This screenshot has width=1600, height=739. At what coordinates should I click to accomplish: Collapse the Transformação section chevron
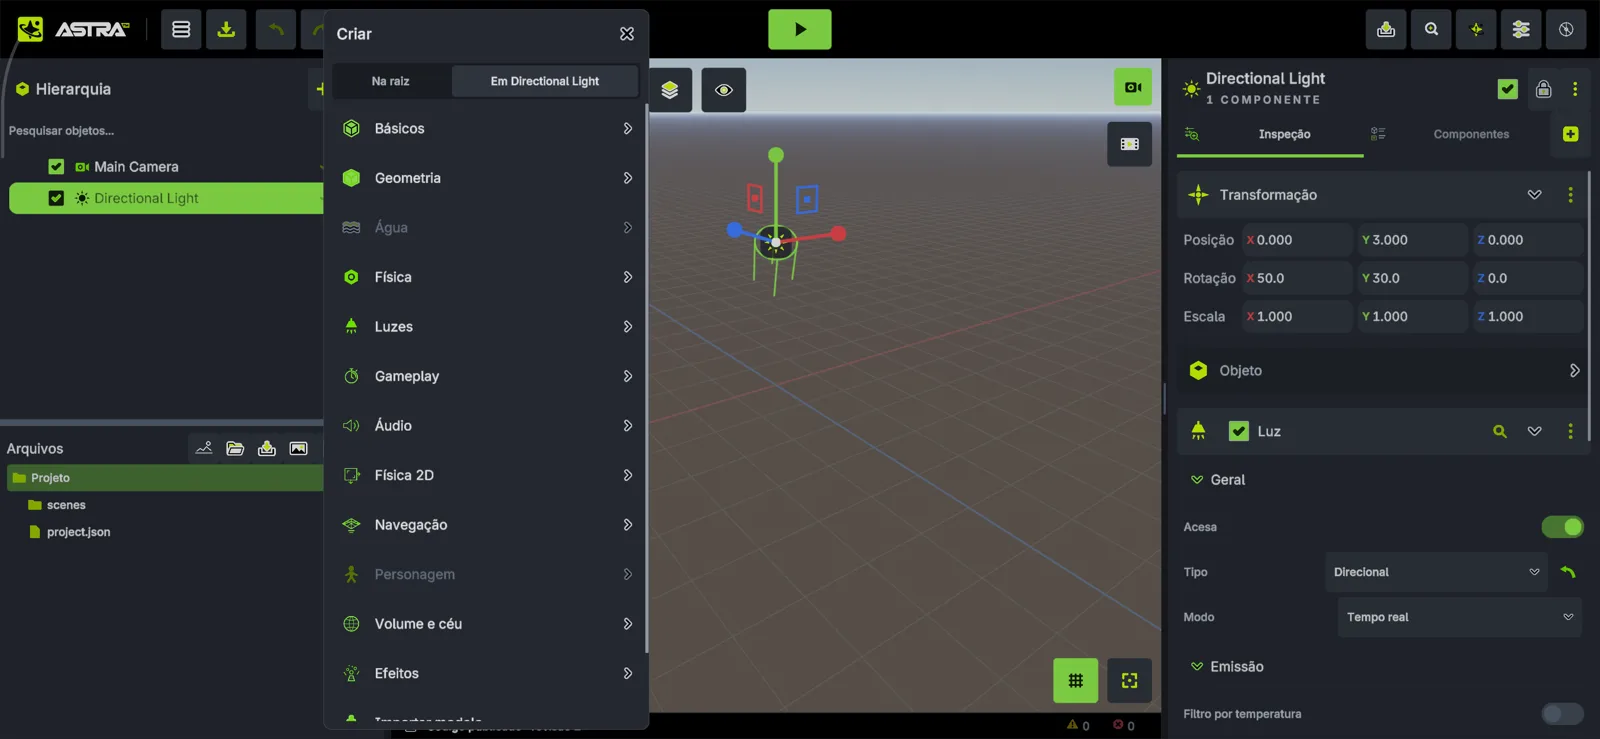1535,195
